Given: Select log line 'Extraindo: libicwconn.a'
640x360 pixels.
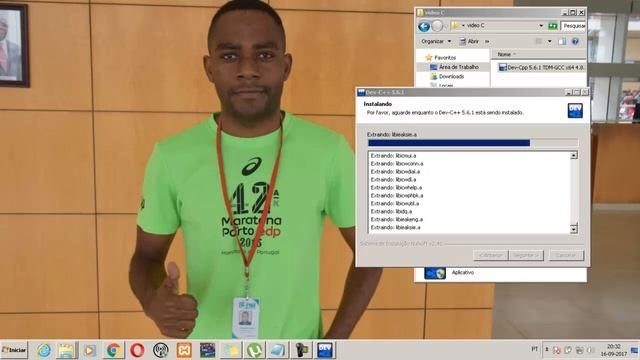Looking at the screenshot, I should point(397,164).
